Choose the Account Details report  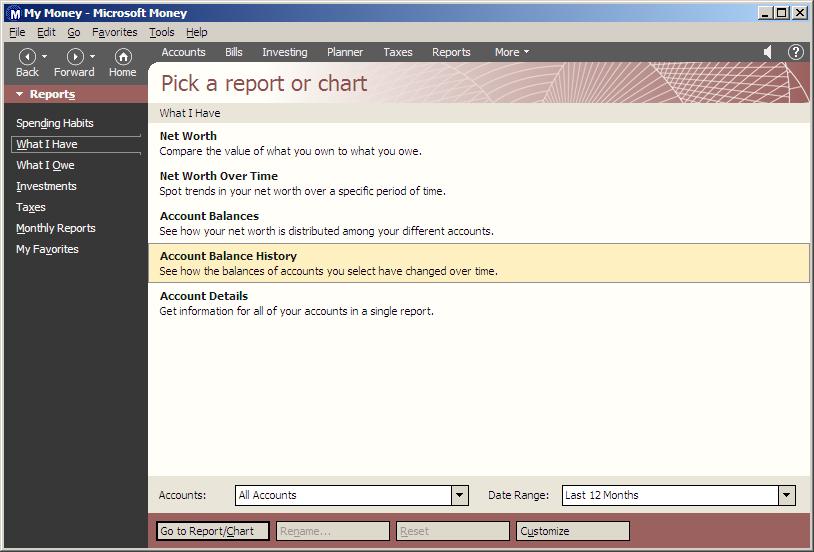pyautogui.click(x=478, y=303)
